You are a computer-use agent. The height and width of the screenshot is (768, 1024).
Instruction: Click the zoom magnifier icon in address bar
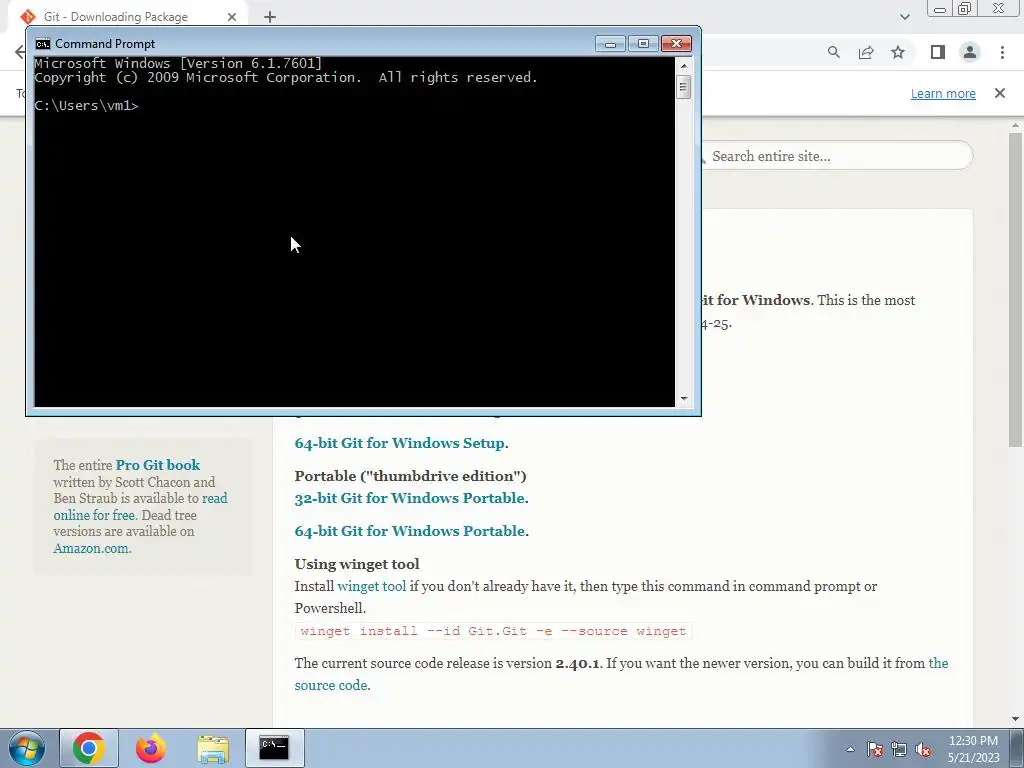click(834, 52)
